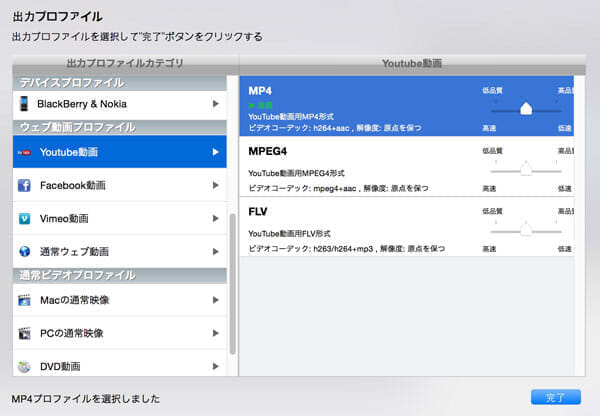Click the 通常ビデオプロファイル section header
The width and height of the screenshot is (600, 416).
pyautogui.click(x=120, y=275)
